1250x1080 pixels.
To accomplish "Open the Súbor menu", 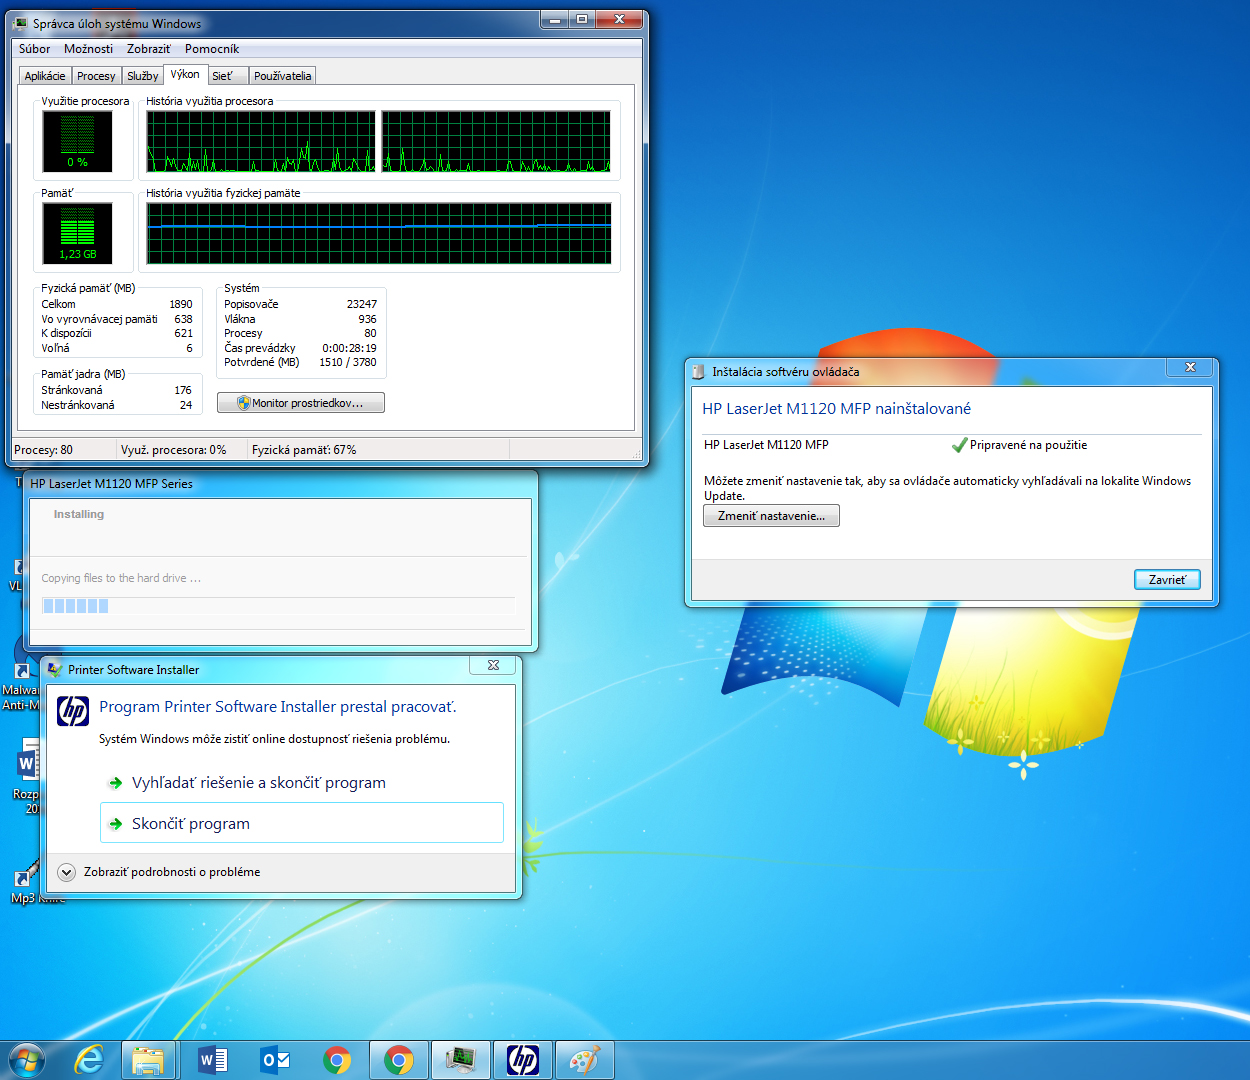I will pyautogui.click(x=34, y=48).
